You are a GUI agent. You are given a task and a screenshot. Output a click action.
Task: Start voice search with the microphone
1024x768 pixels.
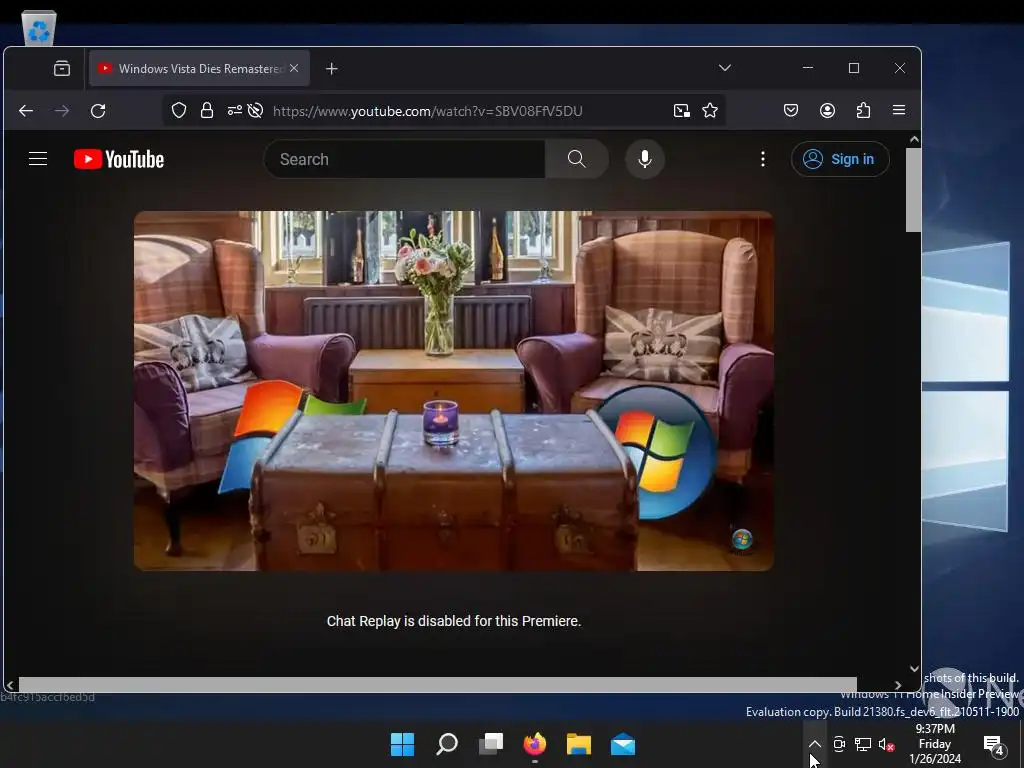(645, 159)
